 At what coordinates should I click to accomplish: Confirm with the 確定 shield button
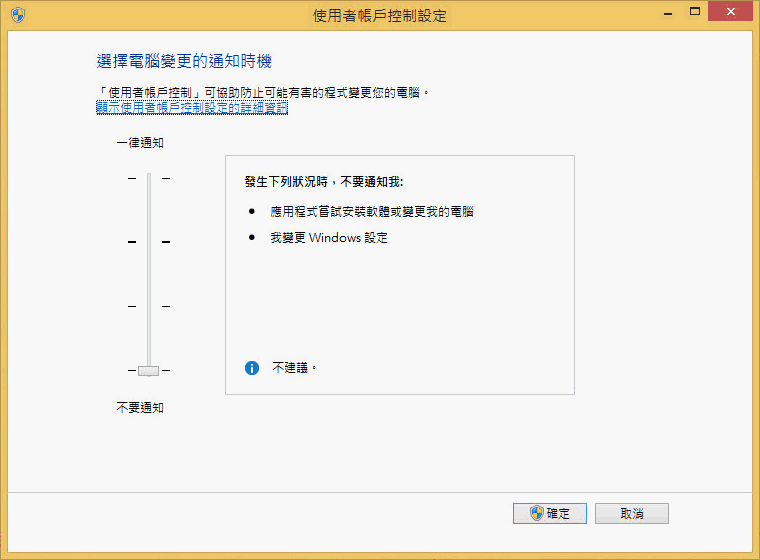point(550,513)
